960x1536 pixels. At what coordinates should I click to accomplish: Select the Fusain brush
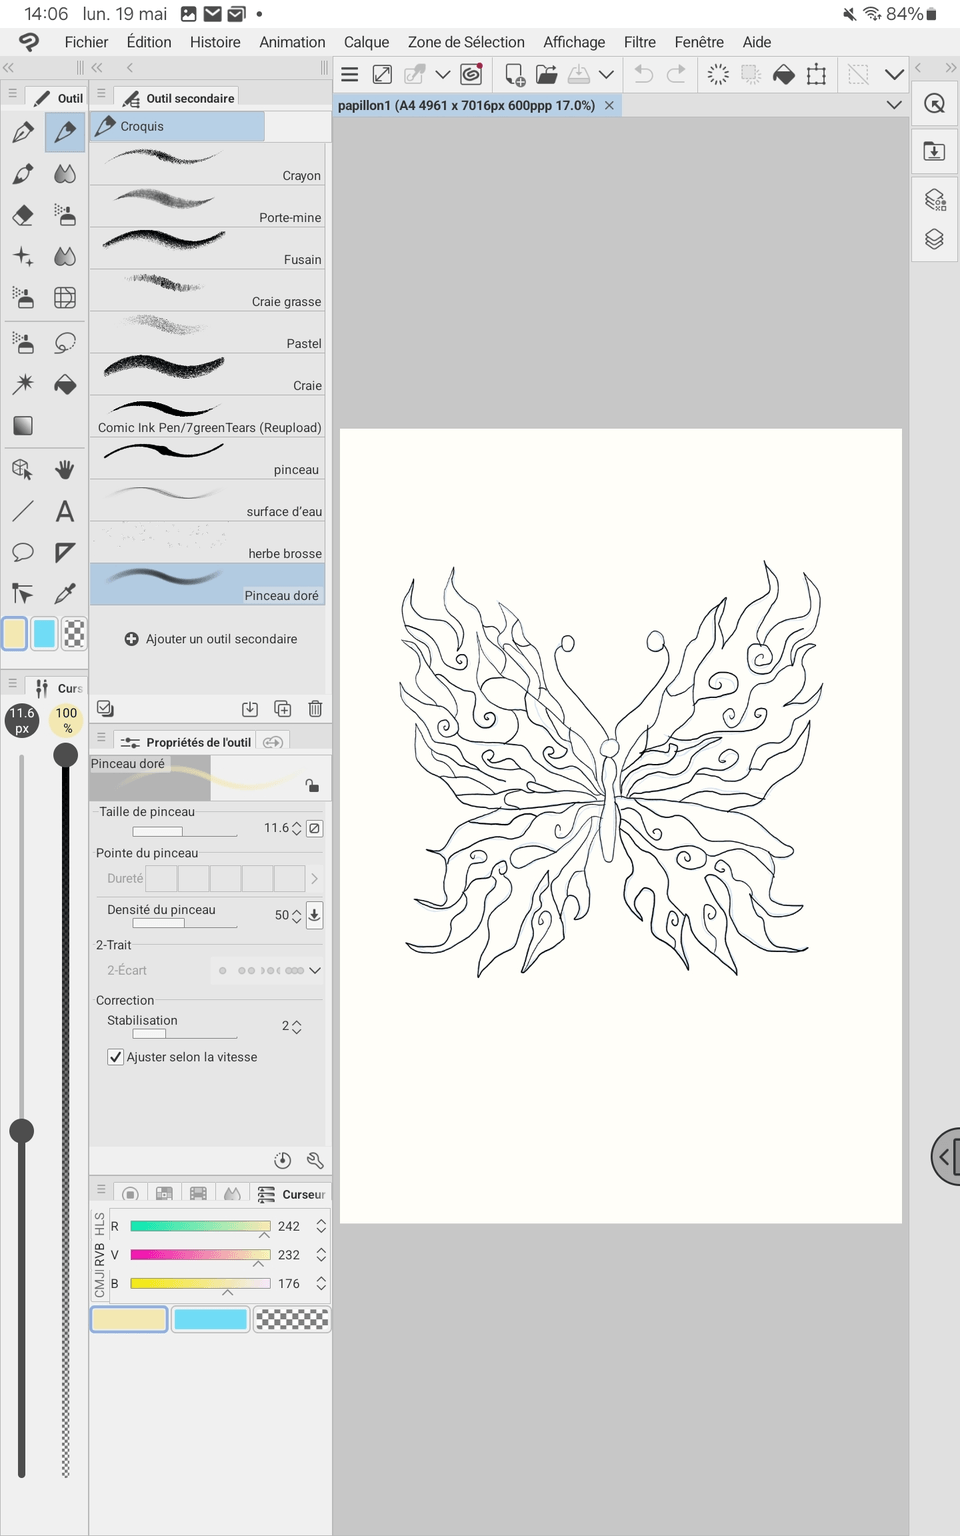207,248
